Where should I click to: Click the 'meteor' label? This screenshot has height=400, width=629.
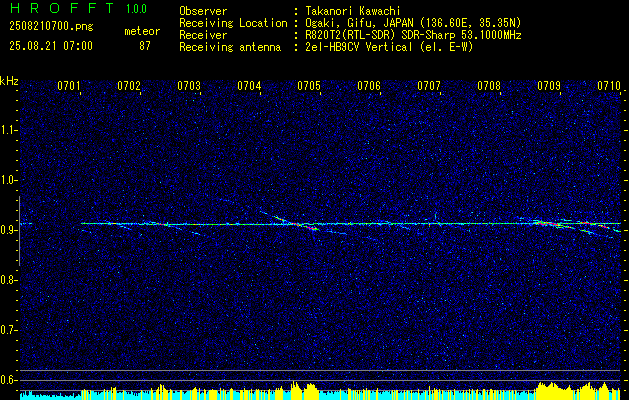142,31
